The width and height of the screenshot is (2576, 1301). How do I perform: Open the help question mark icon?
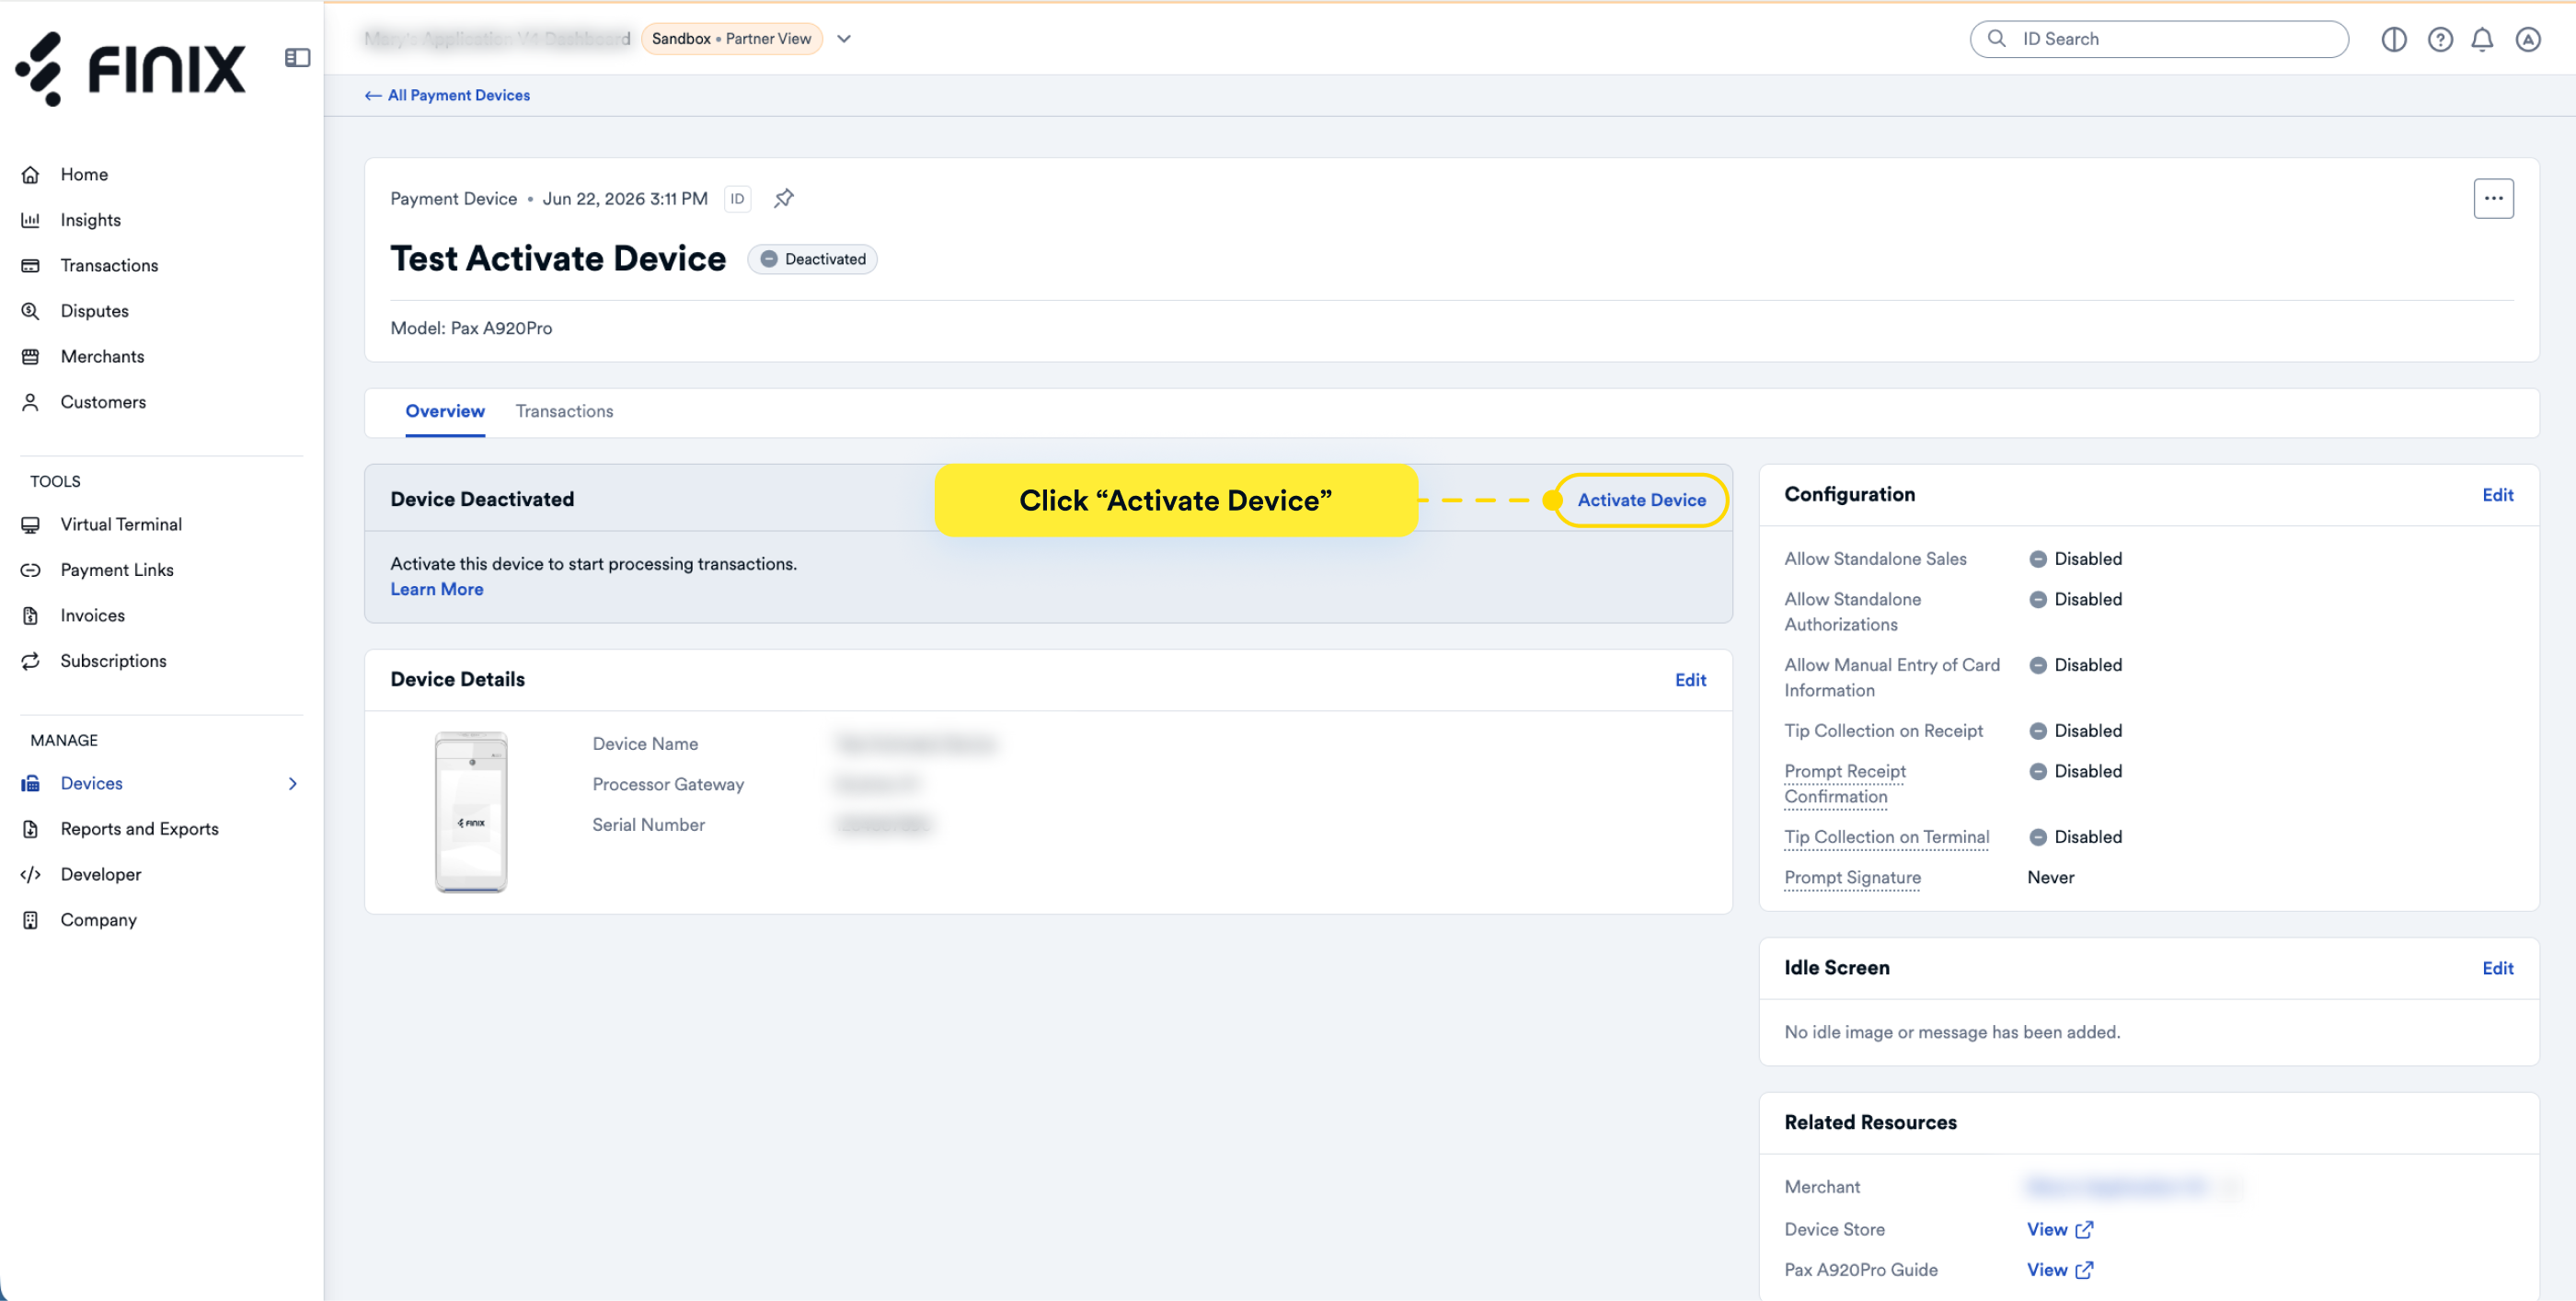[2440, 39]
